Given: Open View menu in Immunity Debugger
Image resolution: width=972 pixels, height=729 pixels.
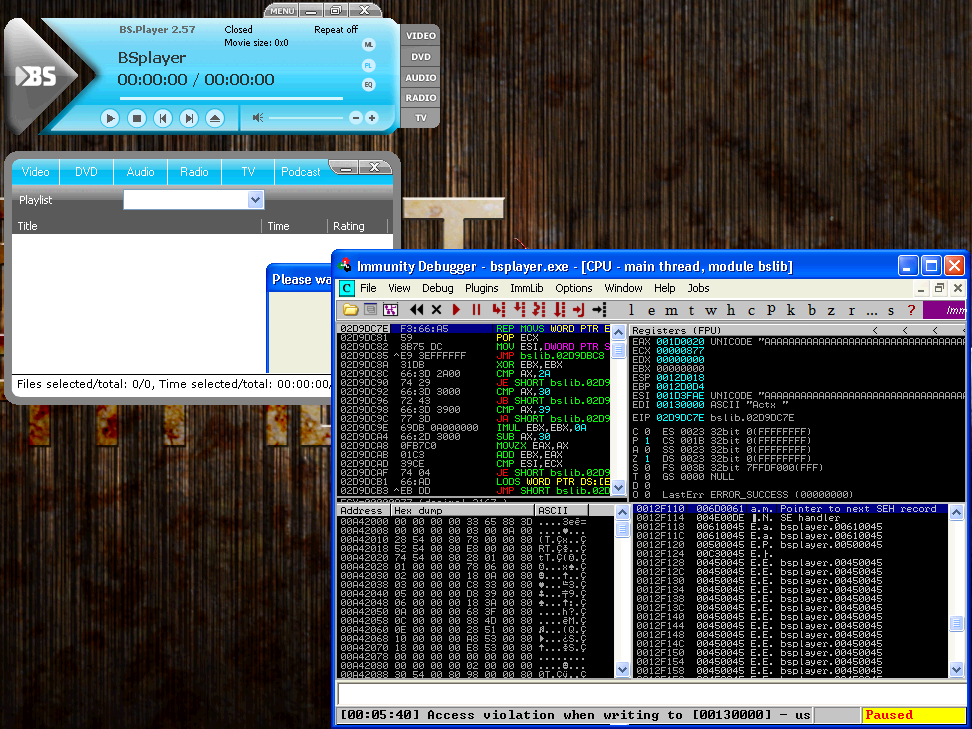Looking at the screenshot, I should point(399,288).
